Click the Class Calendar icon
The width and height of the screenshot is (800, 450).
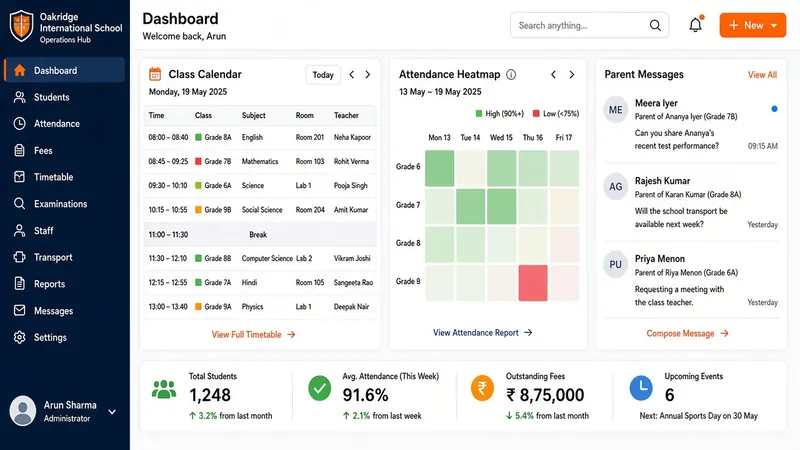155,74
